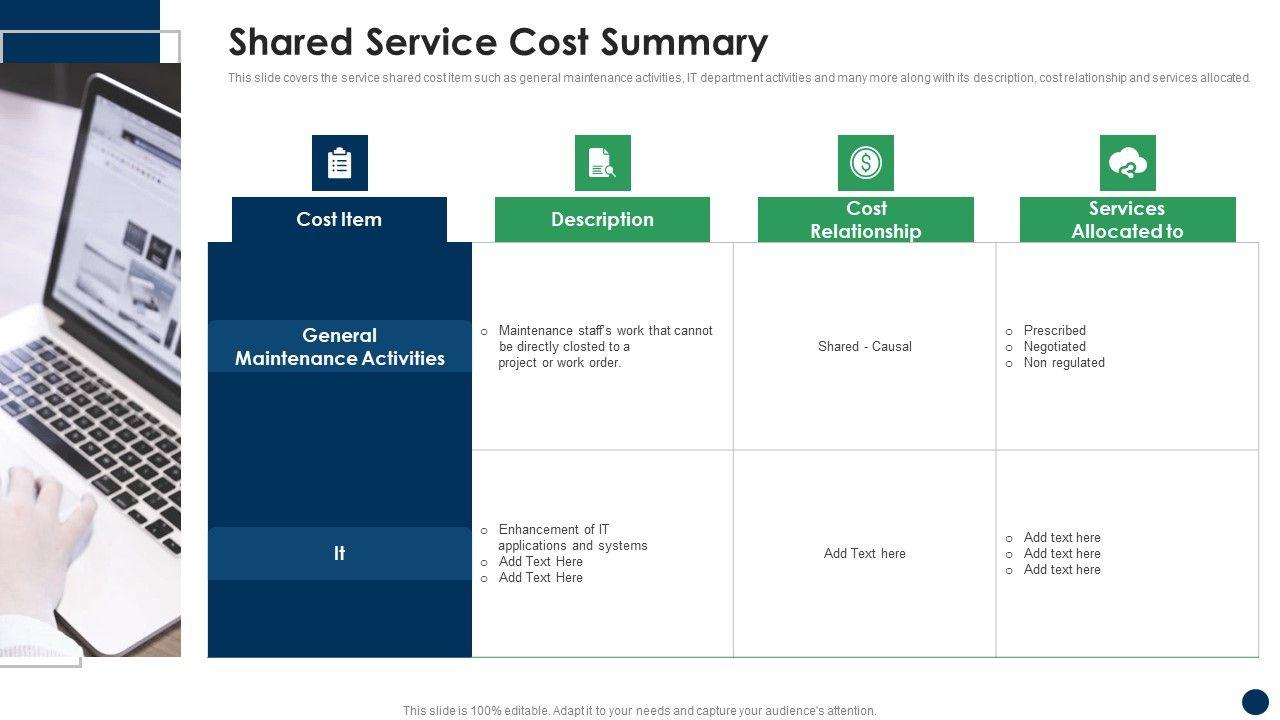This screenshot has height=720, width=1280.
Task: Click the slide is 100% editable footer text
Action: [x=640, y=711]
